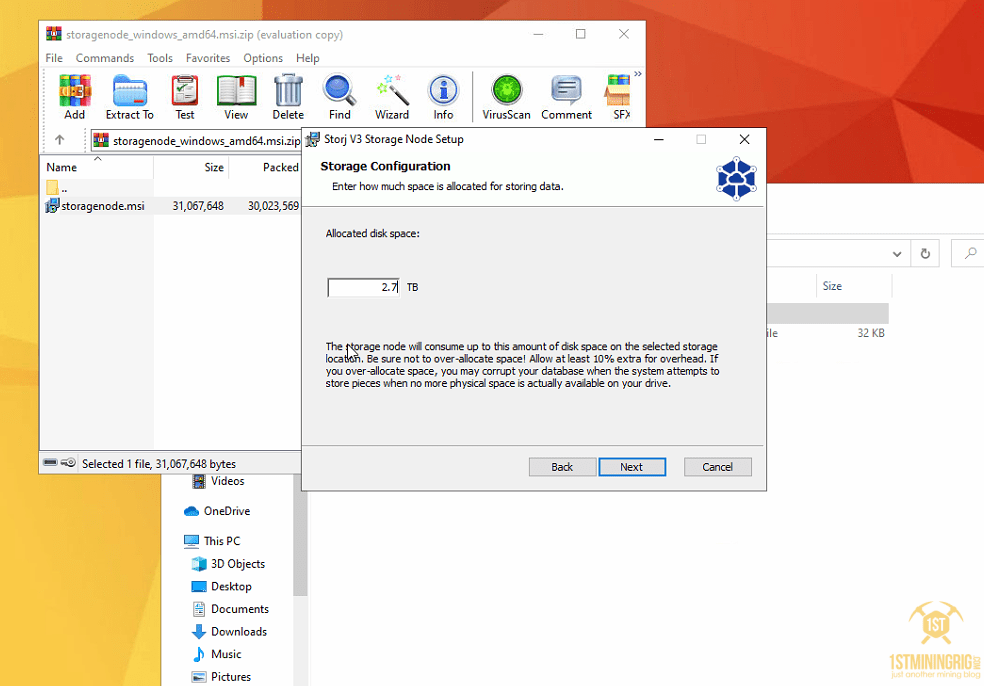Open the Options menu
Image resolution: width=984 pixels, height=686 pixels.
click(263, 58)
